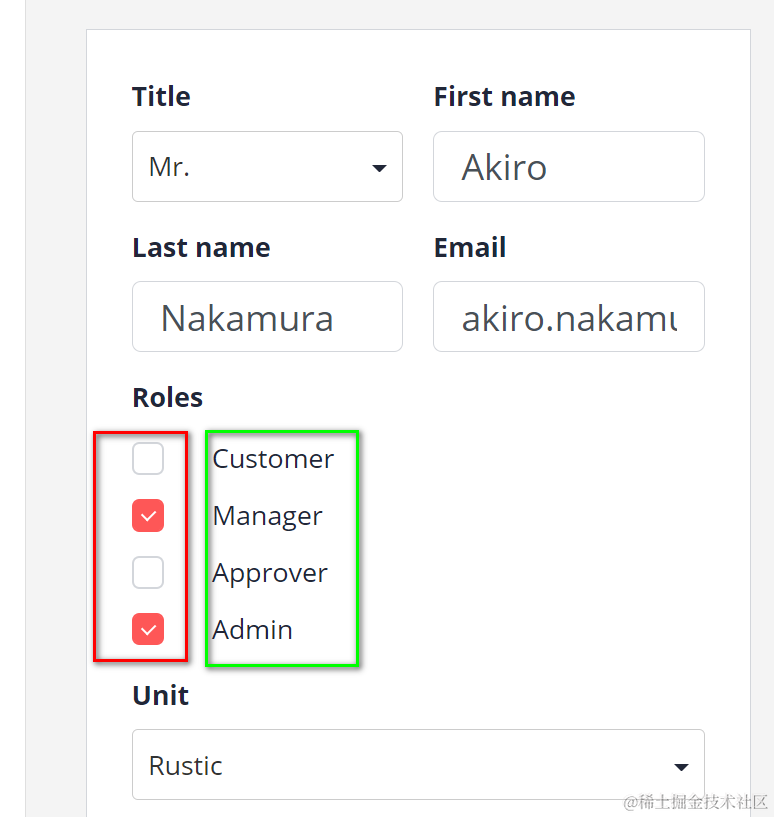
Task: Enable the Customer role checkbox
Action: click(148, 459)
